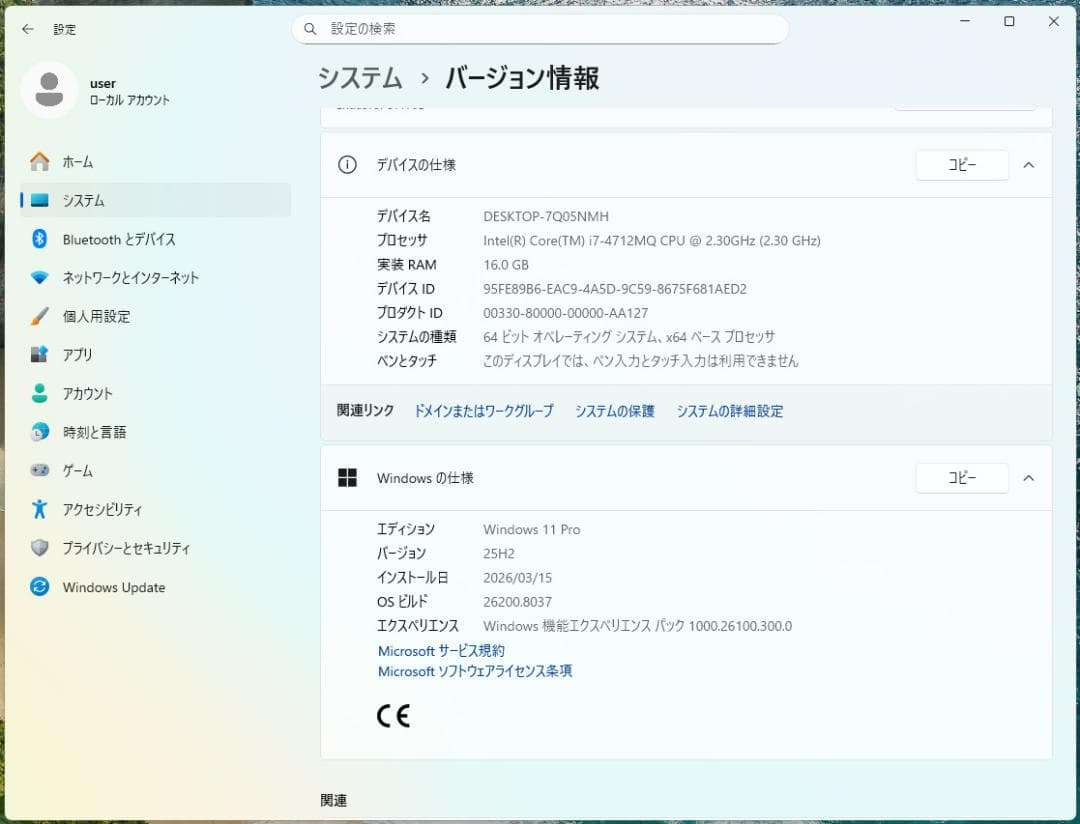1080x824 pixels.
Task: Open 時刻と言語 settings in sidebar
Action: coord(155,432)
